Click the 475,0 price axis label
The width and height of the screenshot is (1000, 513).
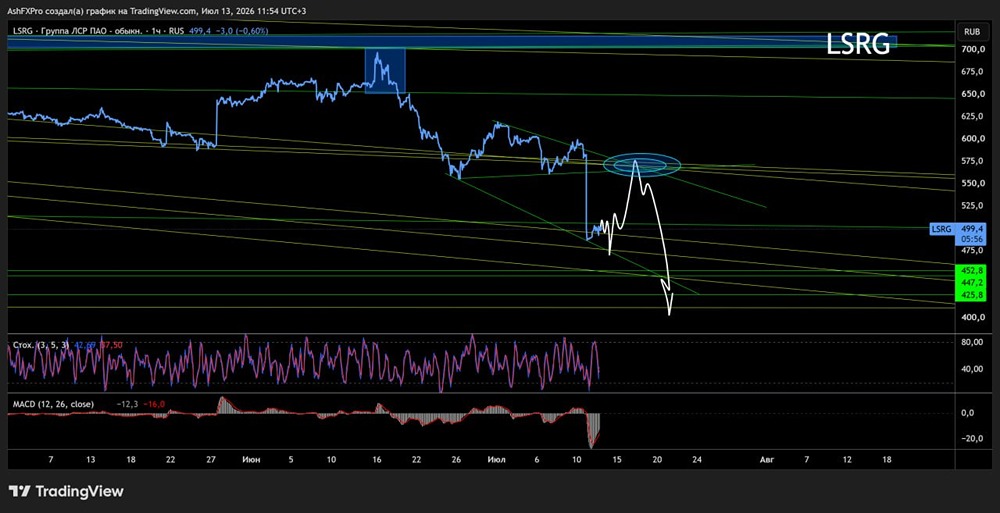[973, 251]
